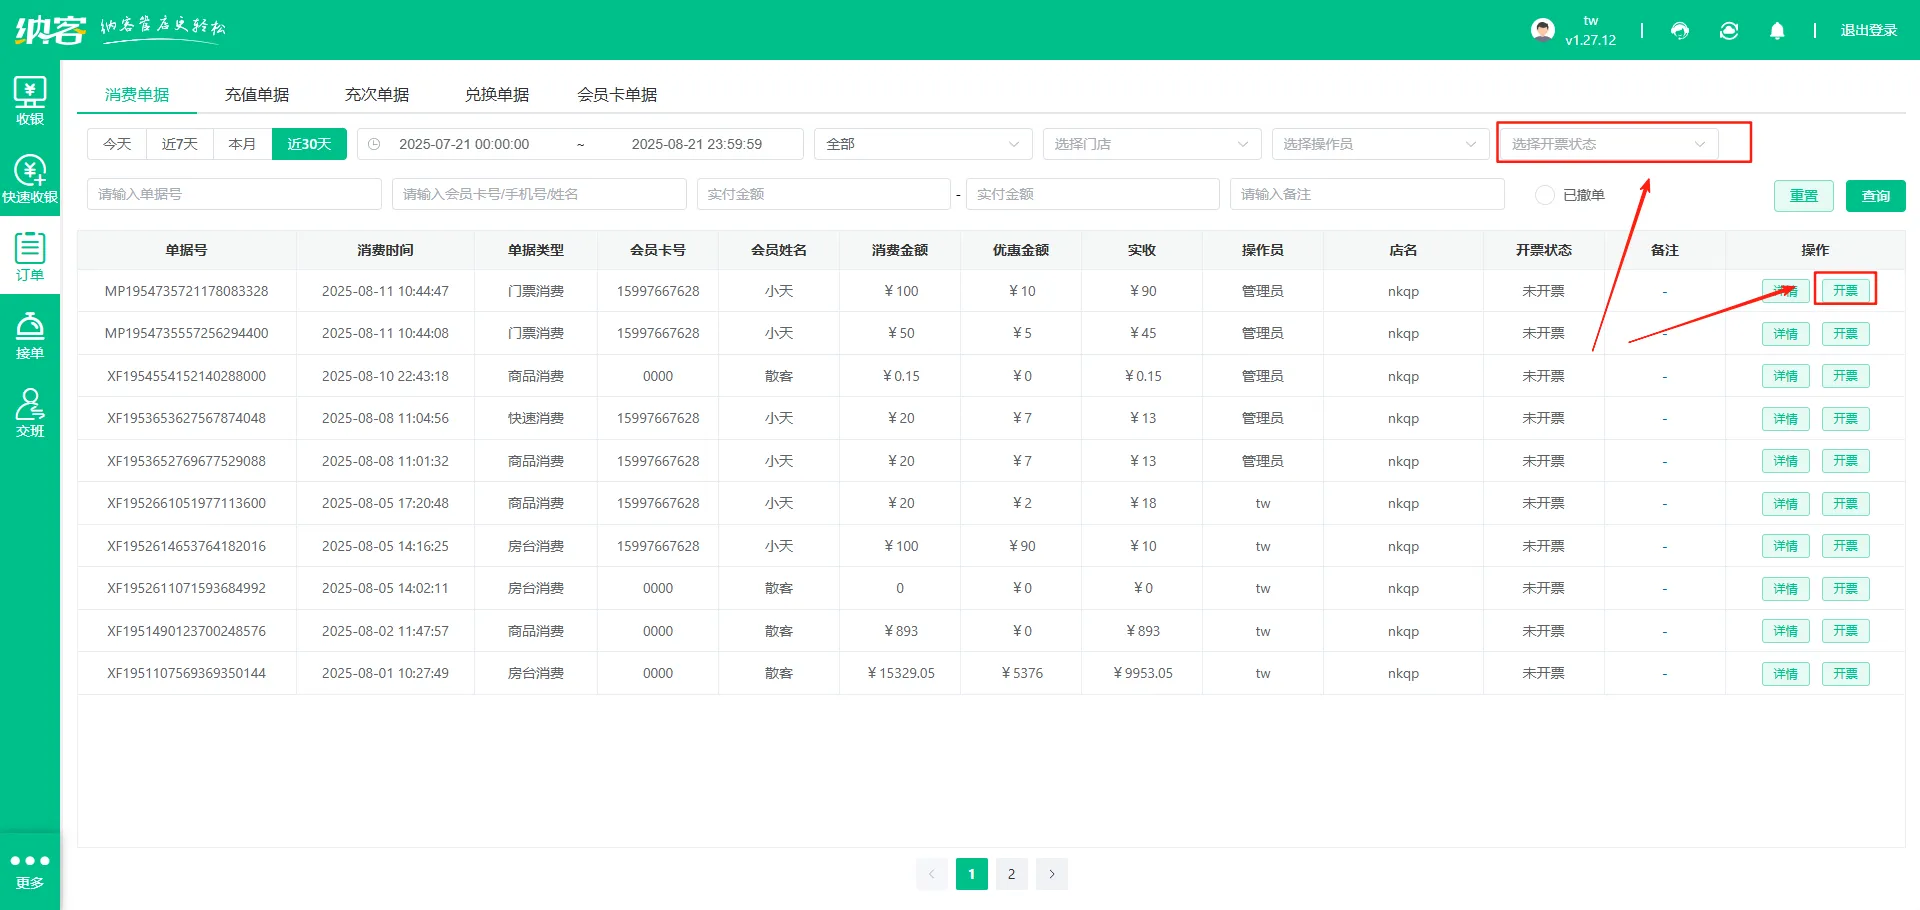Select the 快速收银 quick cashier icon
The height and width of the screenshot is (910, 1920).
point(30,180)
